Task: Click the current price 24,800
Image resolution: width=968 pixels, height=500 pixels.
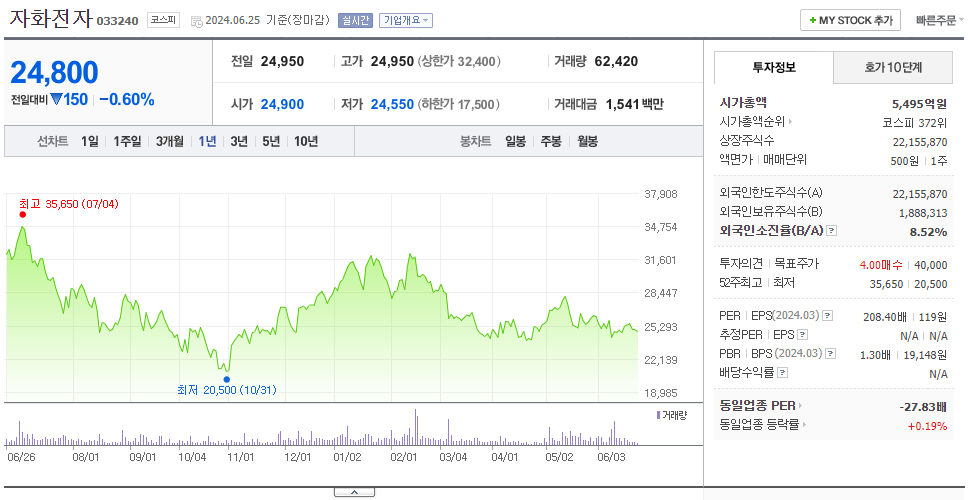Action: coord(54,72)
